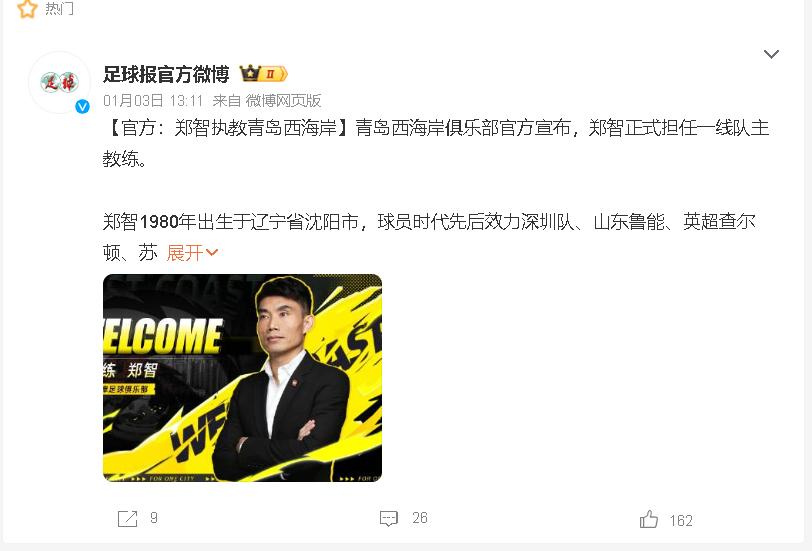Open the 足球报官方微博 account name link

(166, 74)
